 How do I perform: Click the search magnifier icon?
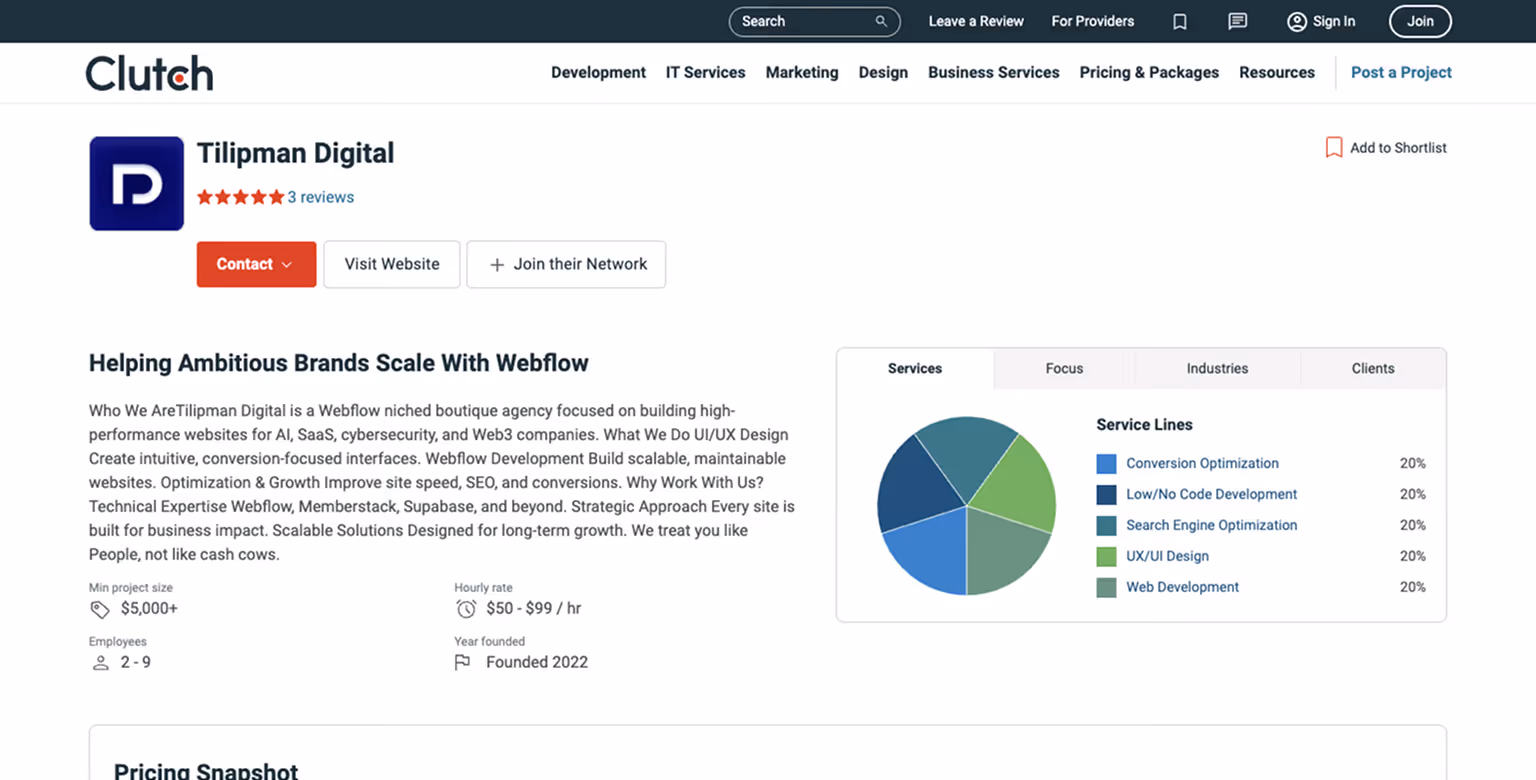(881, 21)
